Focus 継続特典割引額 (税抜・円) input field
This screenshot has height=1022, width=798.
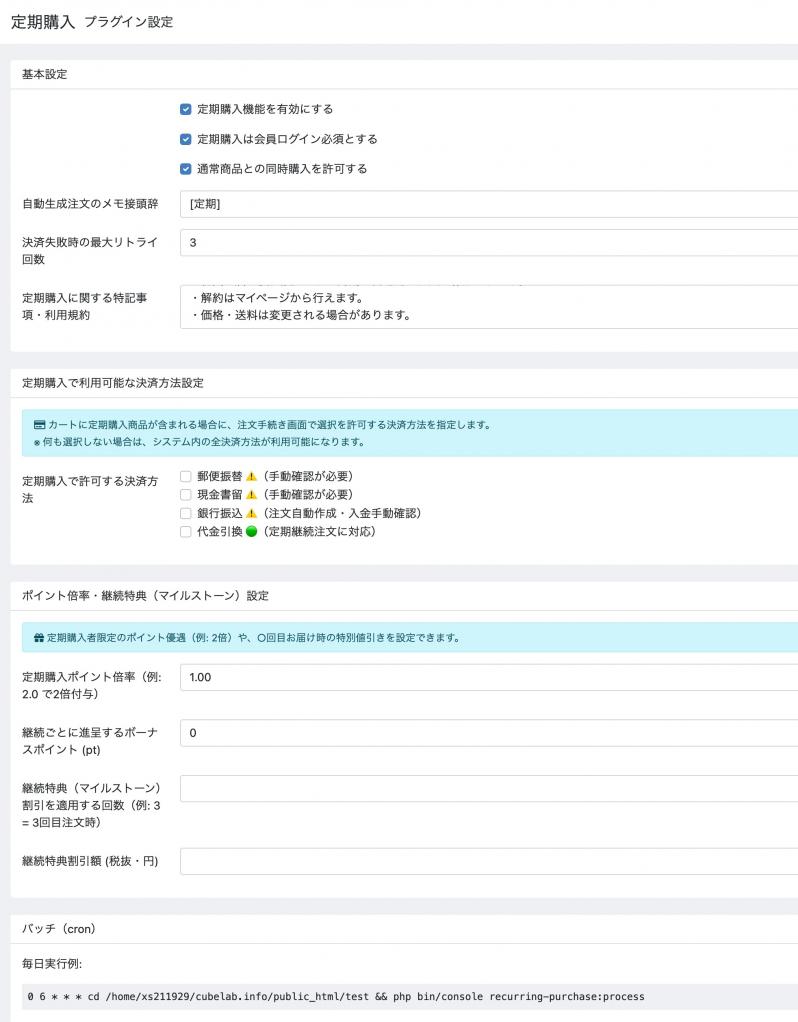click(489, 862)
